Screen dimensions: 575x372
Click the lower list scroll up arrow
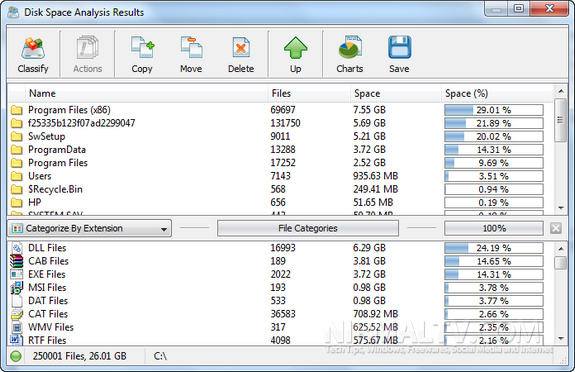pos(560,248)
